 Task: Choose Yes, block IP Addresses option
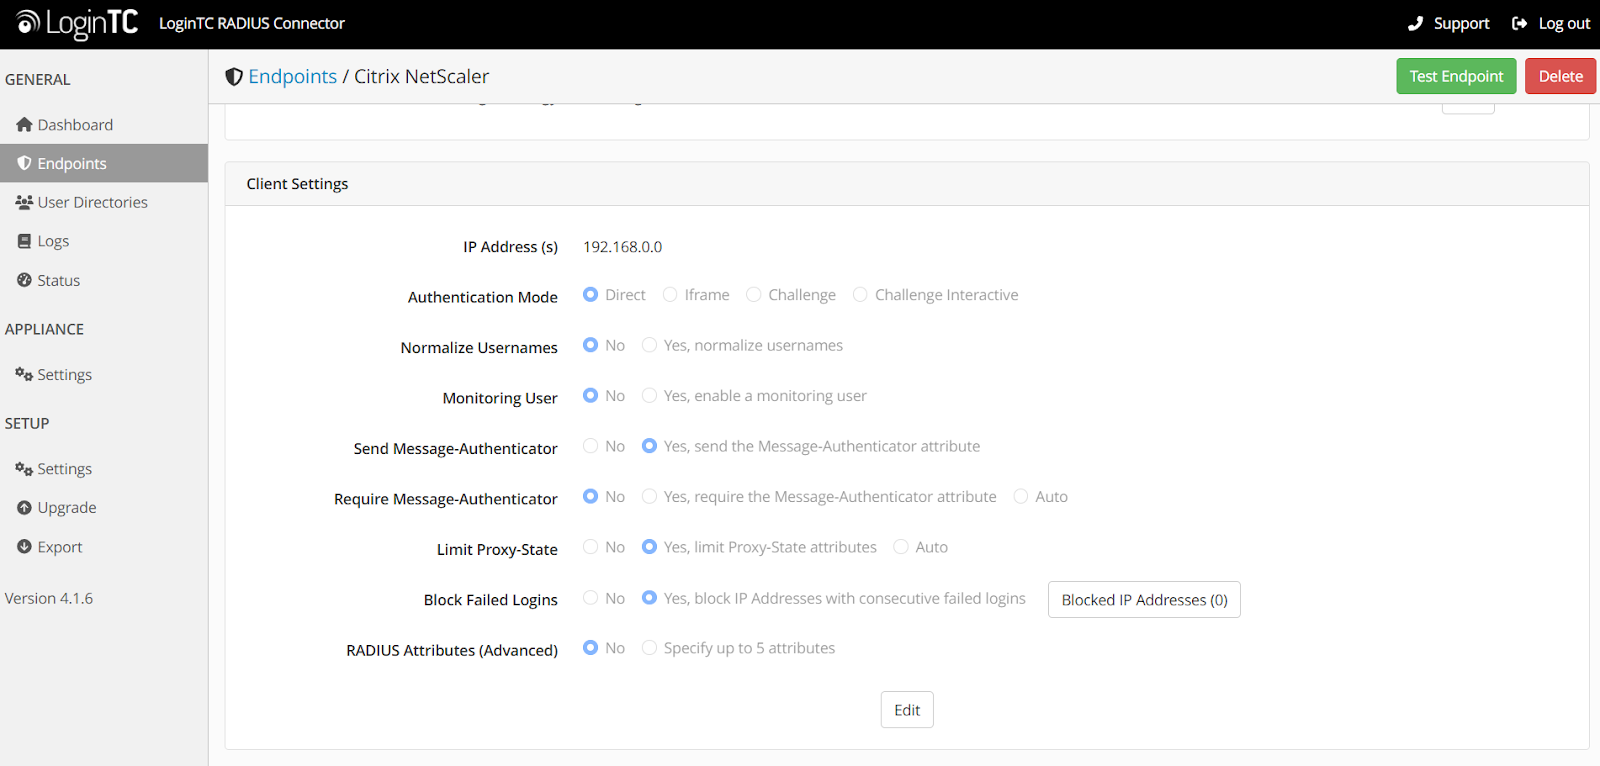click(x=649, y=598)
